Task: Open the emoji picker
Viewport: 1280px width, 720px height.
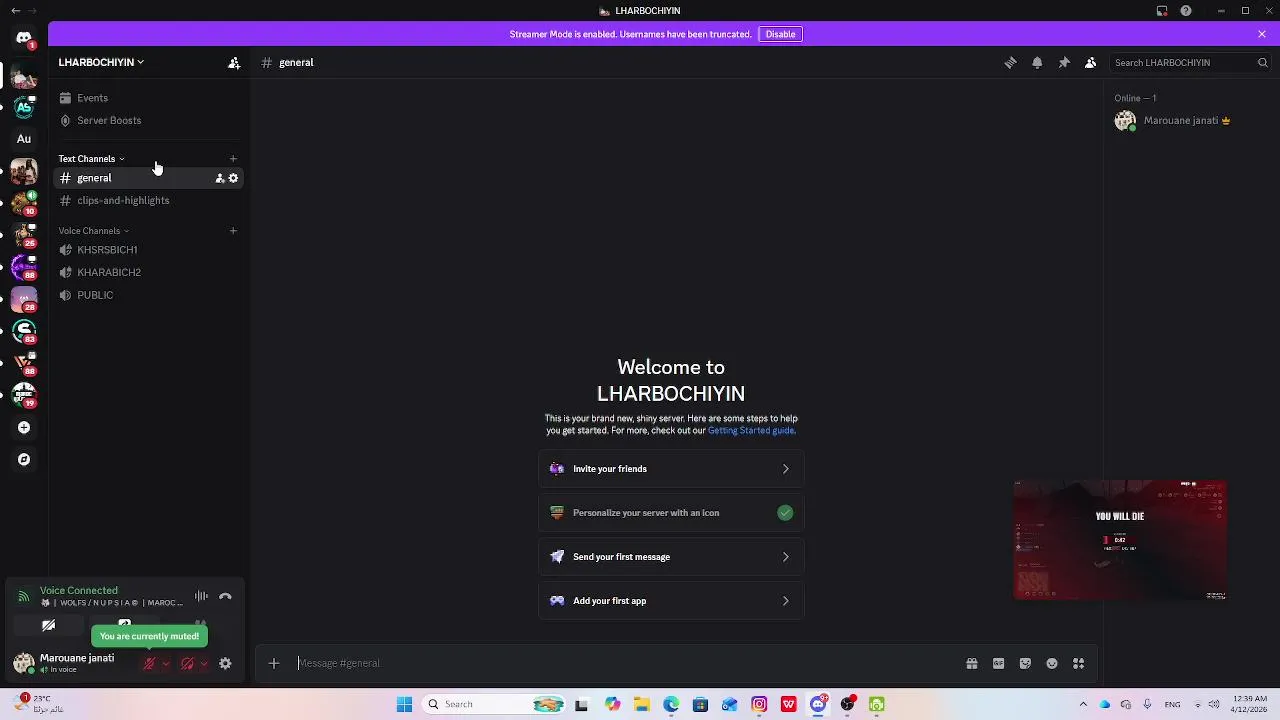Action: tap(1052, 663)
